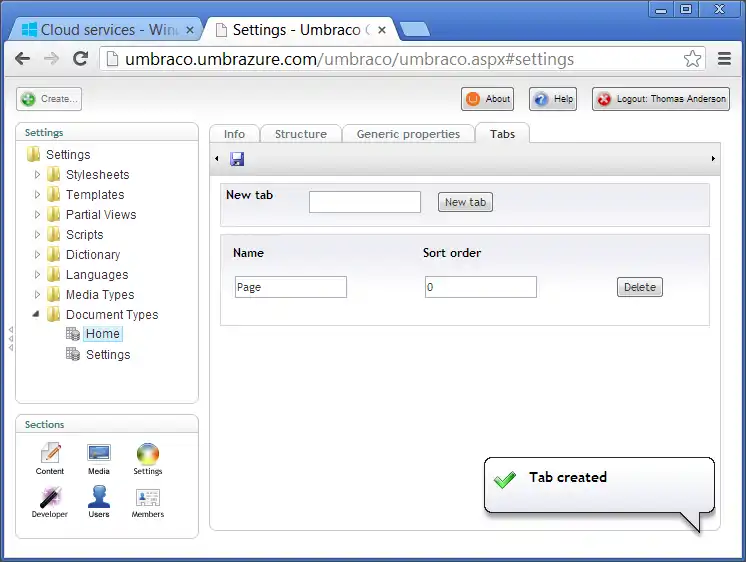Open Chrome hamburger menu
This screenshot has height=562, width=746.
pyautogui.click(x=724, y=59)
